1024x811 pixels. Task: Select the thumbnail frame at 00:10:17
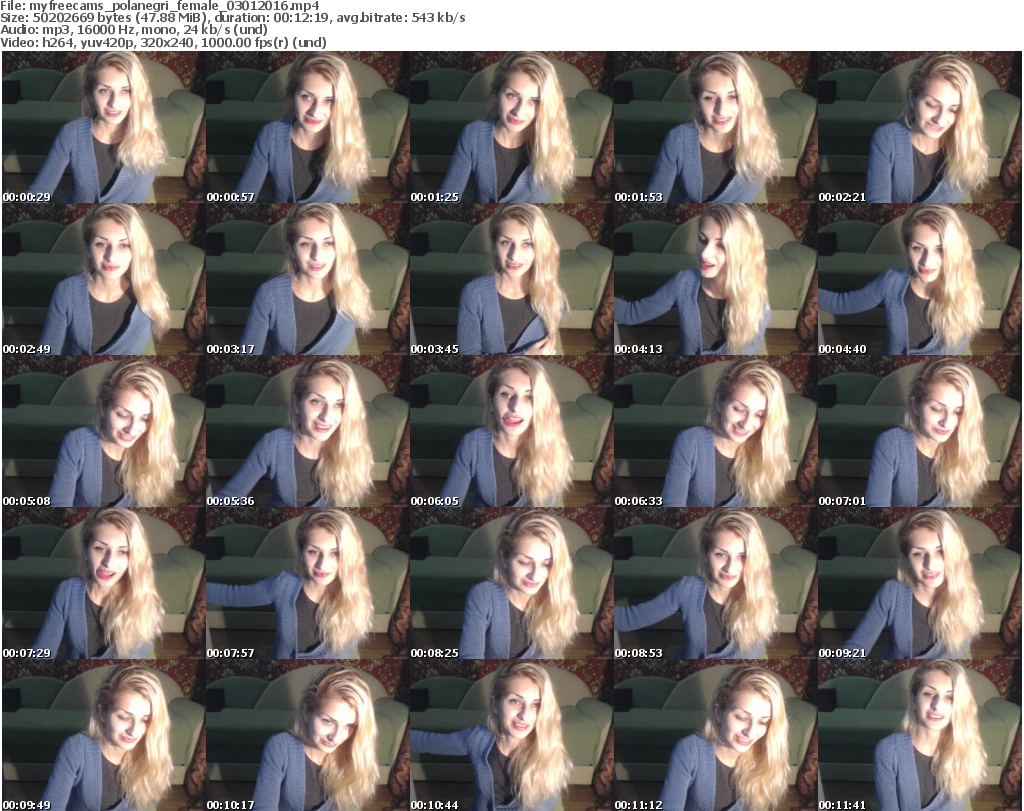(x=307, y=735)
